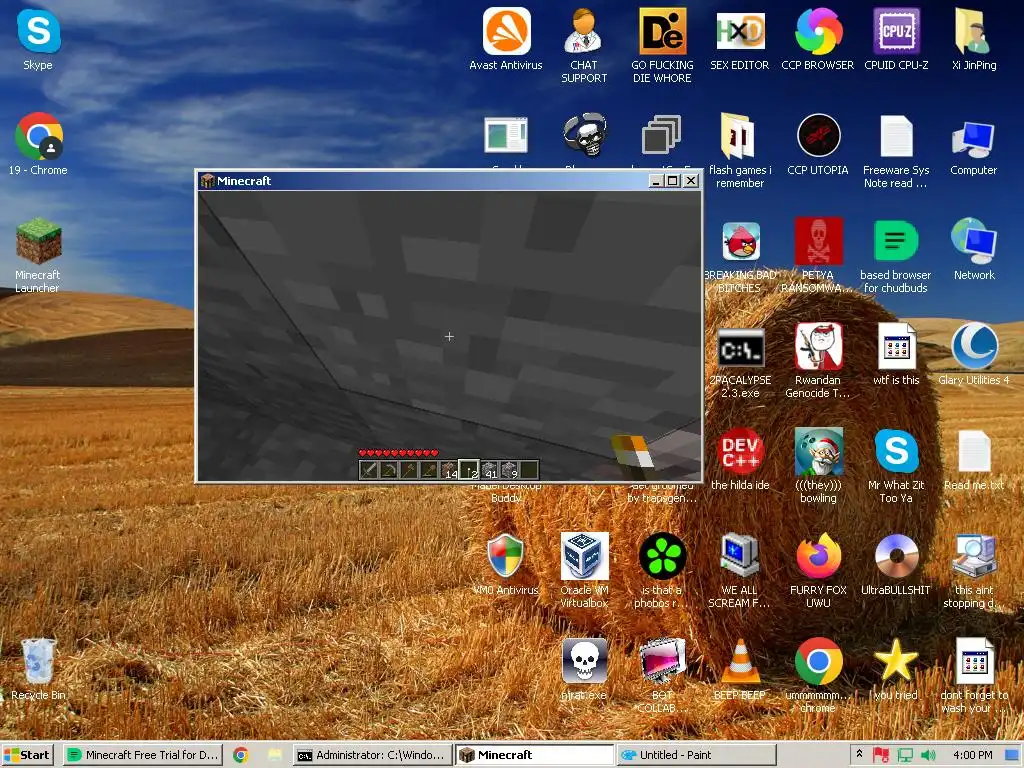Click the show desktop tray button
1024x768 pixels.
click(1014, 755)
